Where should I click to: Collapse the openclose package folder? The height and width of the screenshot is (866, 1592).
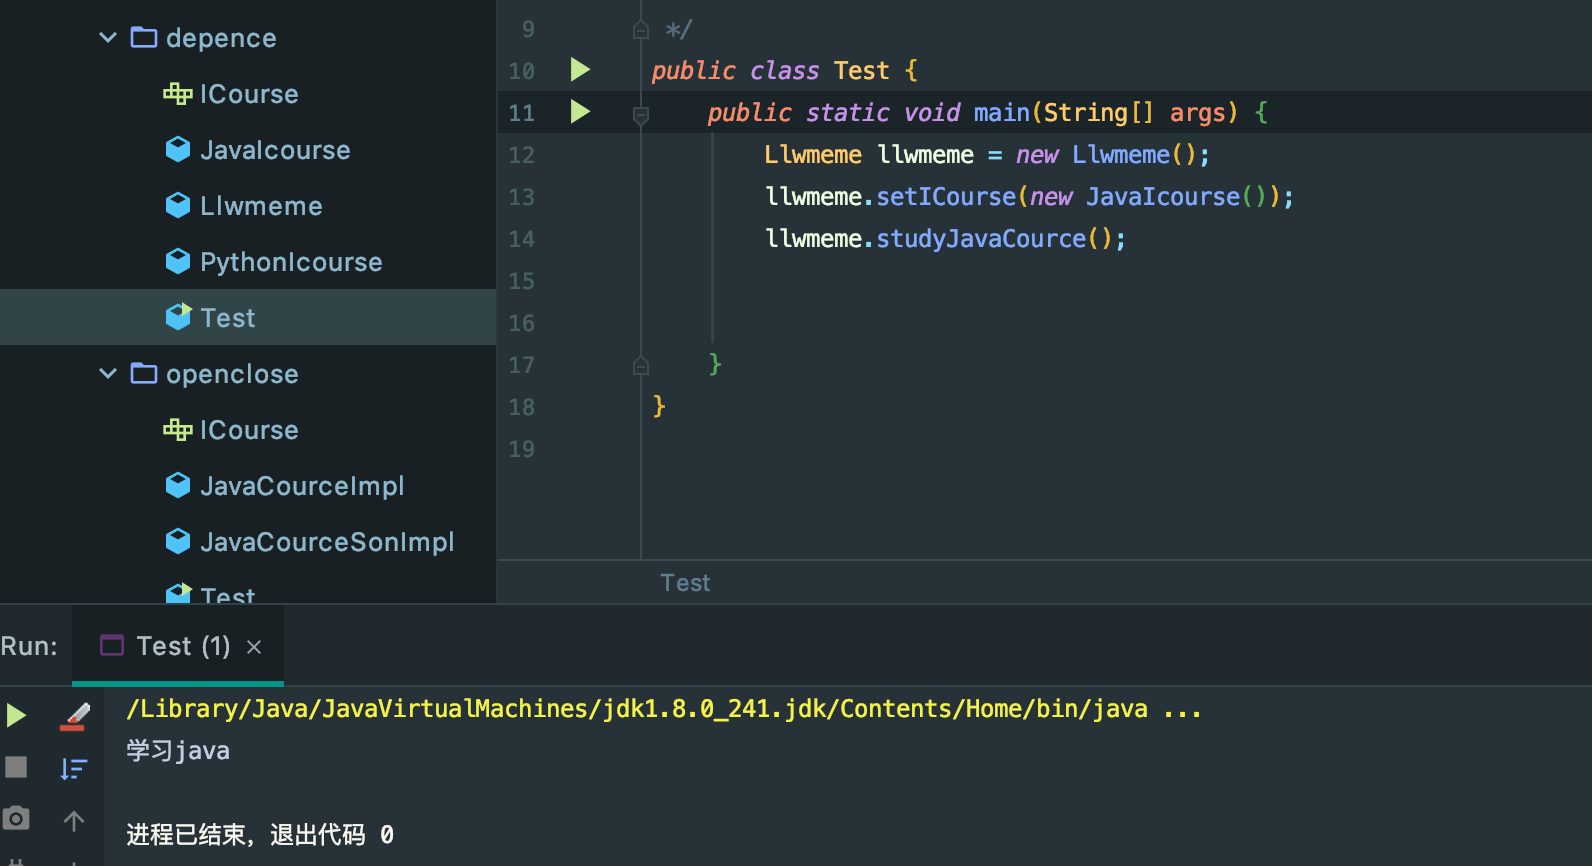click(x=108, y=374)
